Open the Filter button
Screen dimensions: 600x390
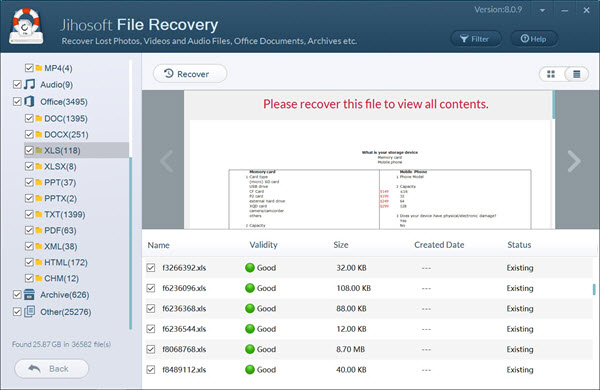(475, 39)
